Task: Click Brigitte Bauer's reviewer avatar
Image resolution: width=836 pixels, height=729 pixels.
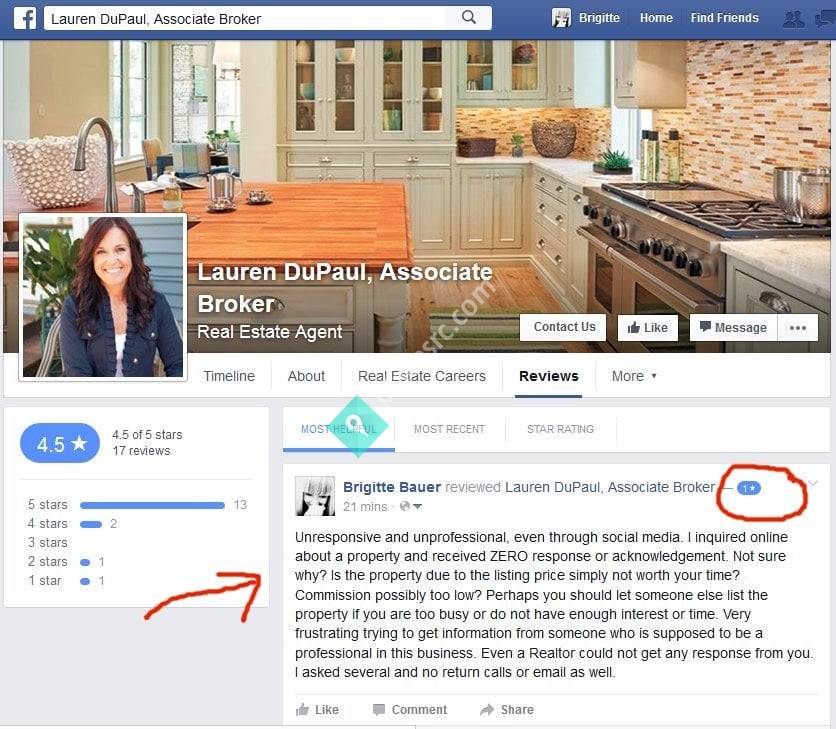Action: (314, 496)
